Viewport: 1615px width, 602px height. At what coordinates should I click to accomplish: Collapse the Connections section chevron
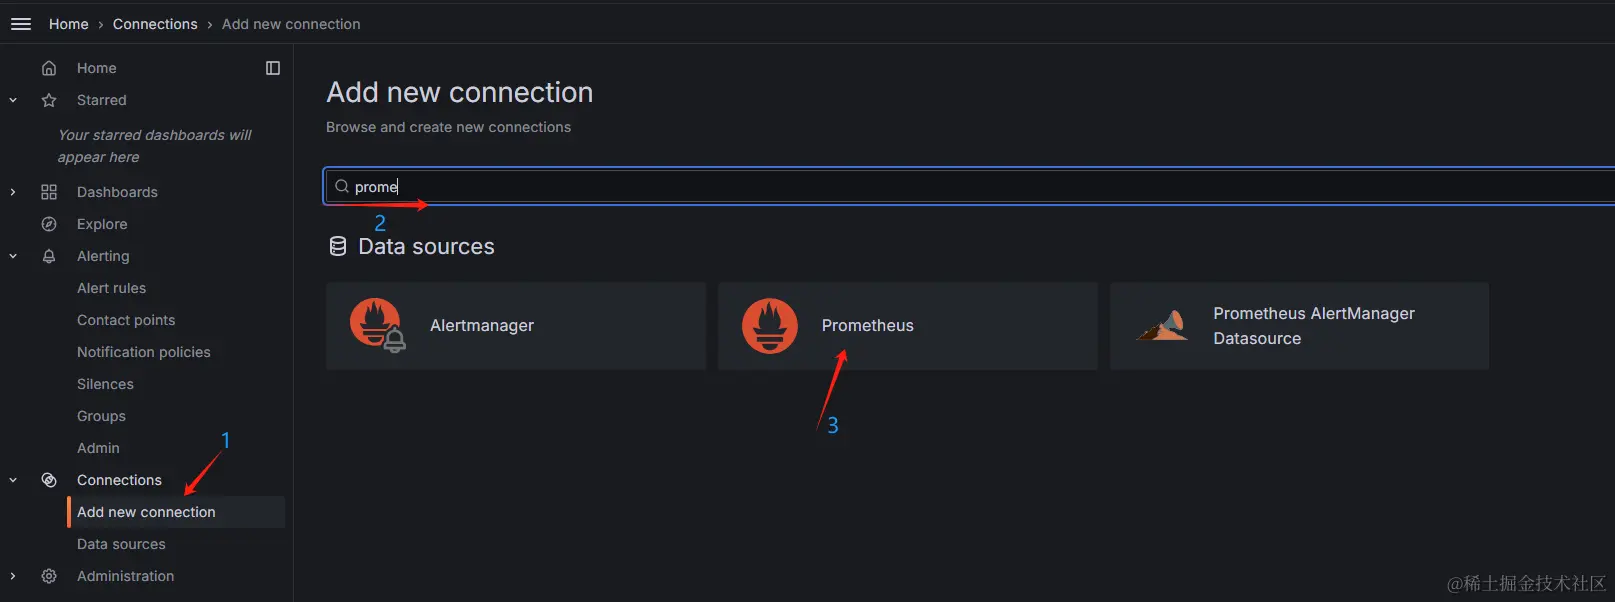[x=13, y=480]
